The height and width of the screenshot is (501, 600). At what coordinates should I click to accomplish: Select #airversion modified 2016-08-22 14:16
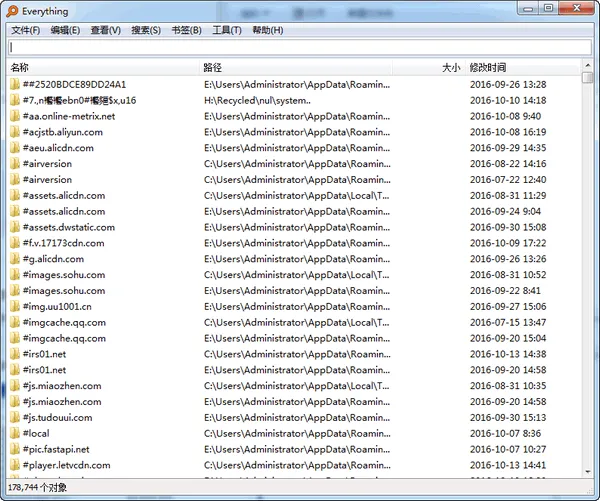coord(47,164)
